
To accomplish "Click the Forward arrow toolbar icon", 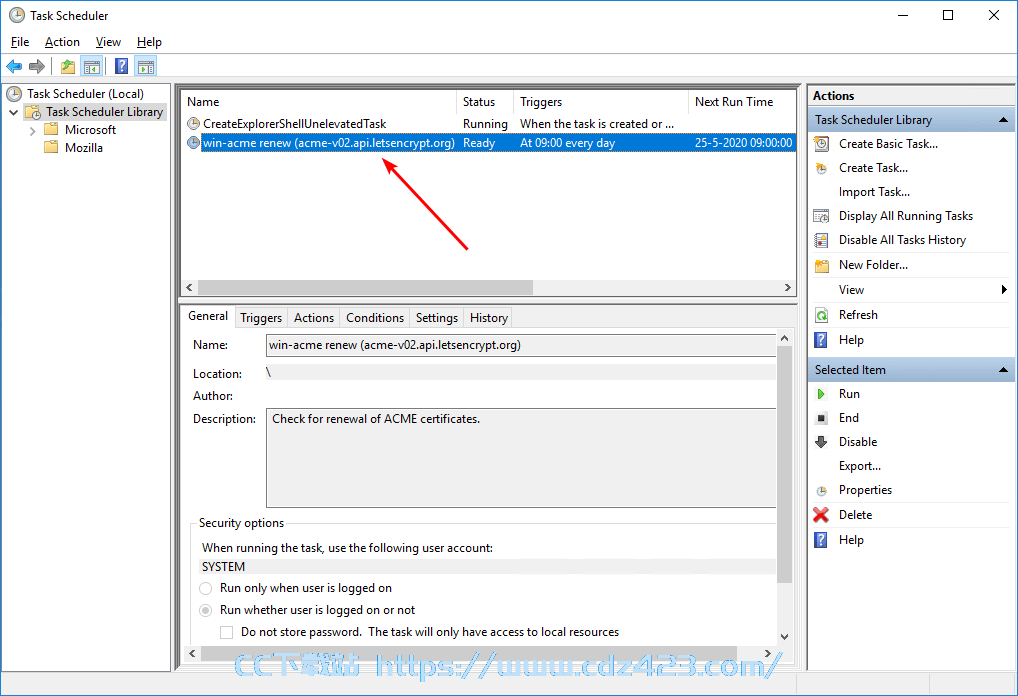I will pos(37,66).
